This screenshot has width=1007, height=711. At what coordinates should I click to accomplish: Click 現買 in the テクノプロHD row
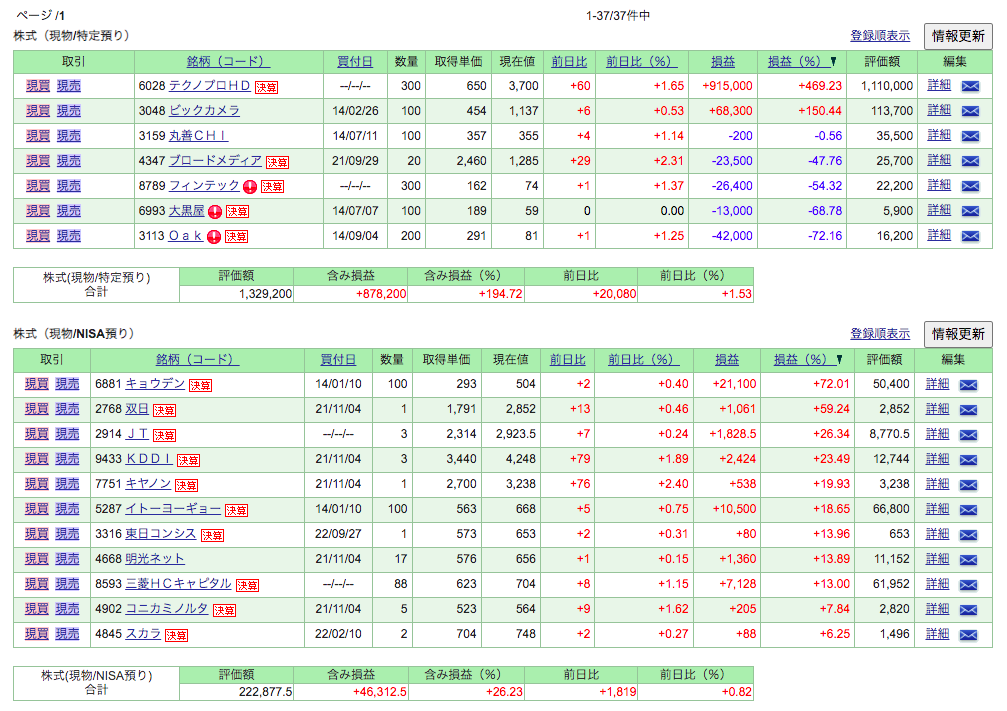pos(38,85)
